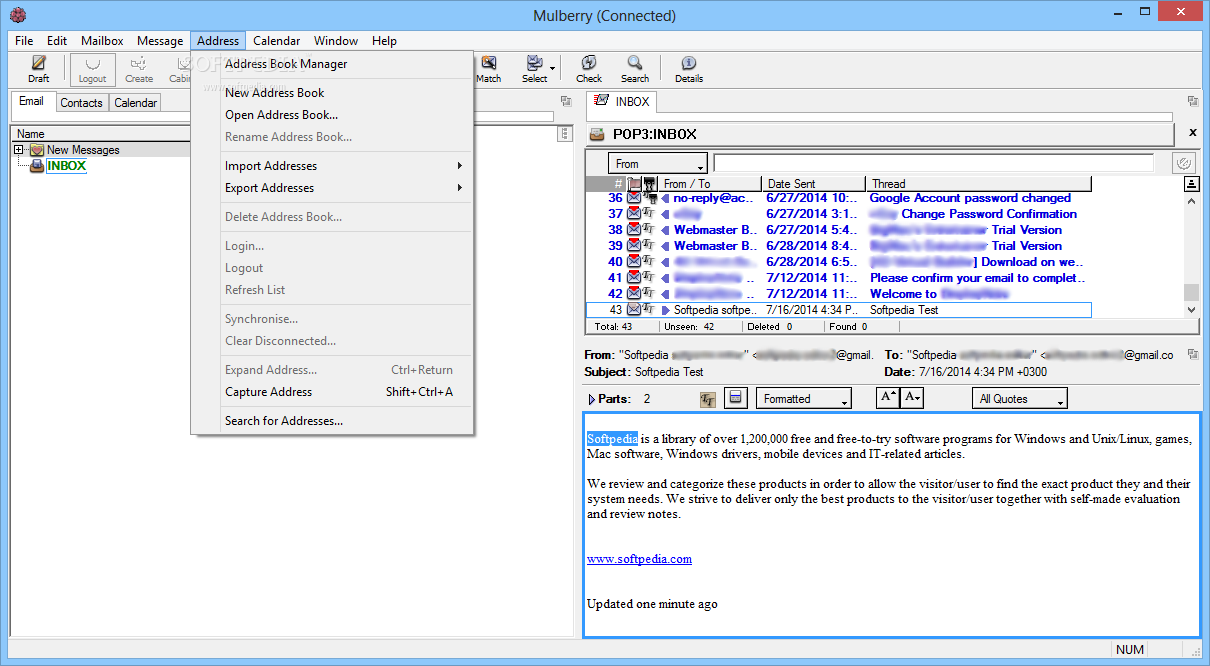This screenshot has width=1210, height=666.
Task: Sort by the From / To column header
Action: (710, 184)
